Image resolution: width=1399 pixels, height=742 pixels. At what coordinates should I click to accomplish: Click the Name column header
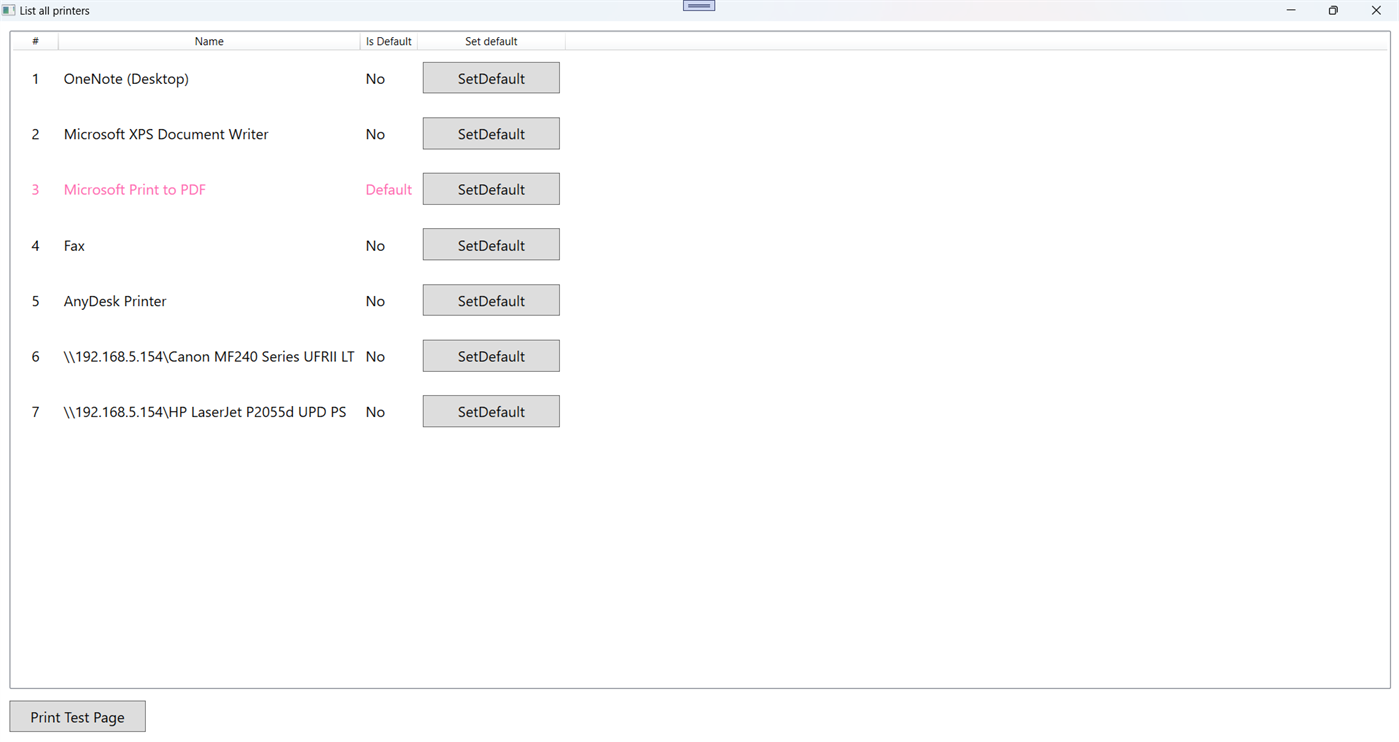click(x=209, y=41)
